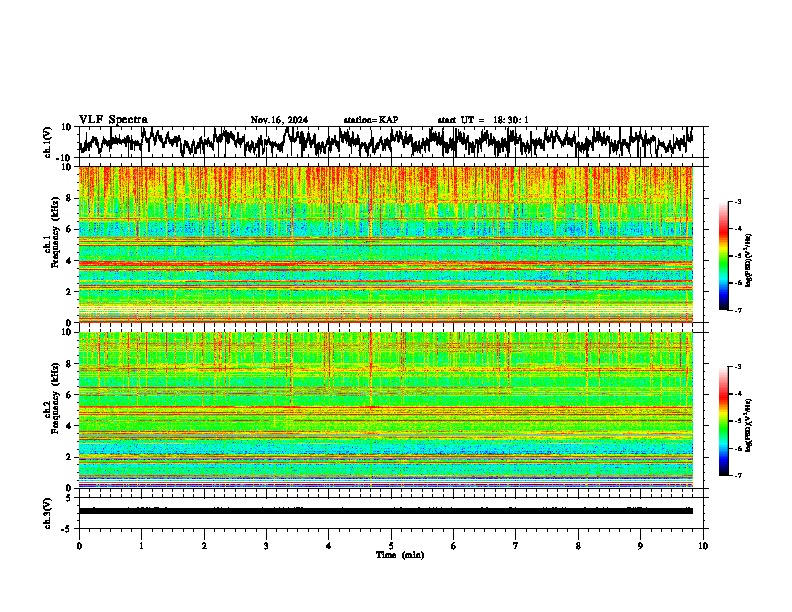This screenshot has width=792, height=612.
Task: Click the ch.1 spectrogram color scale bar
Action: (x=723, y=256)
